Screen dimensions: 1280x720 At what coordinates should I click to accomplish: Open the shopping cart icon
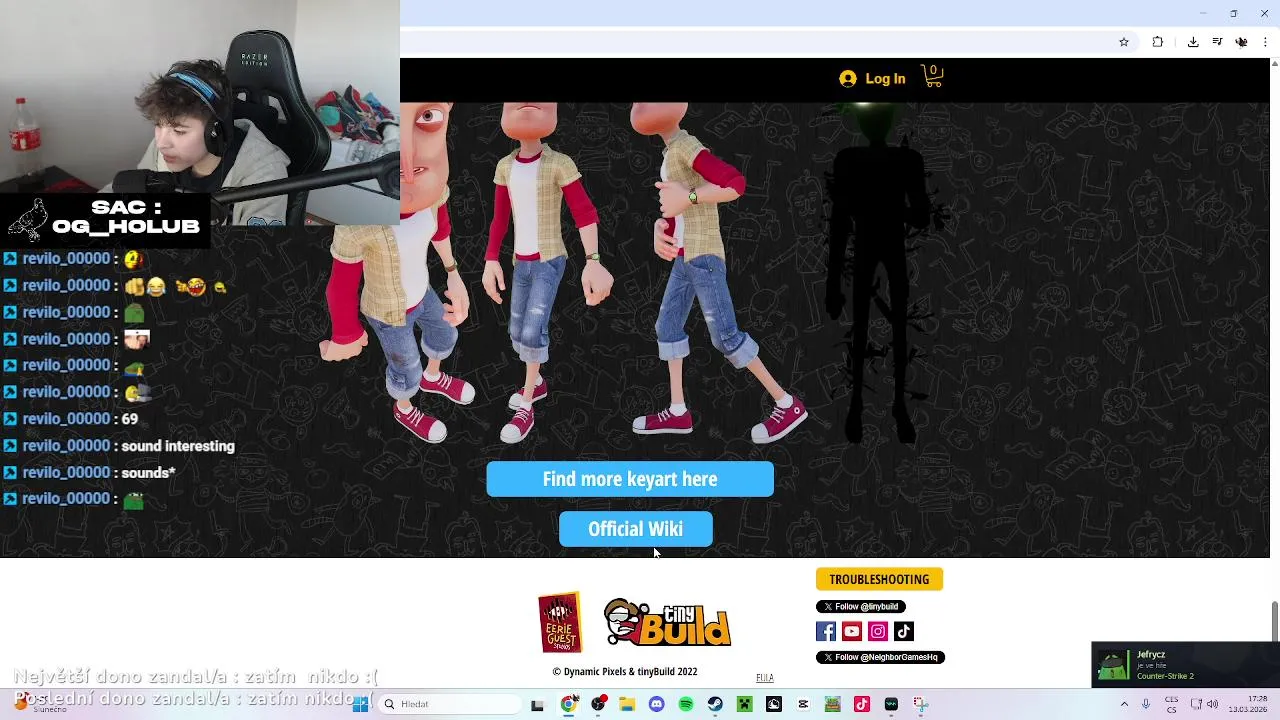[932, 77]
